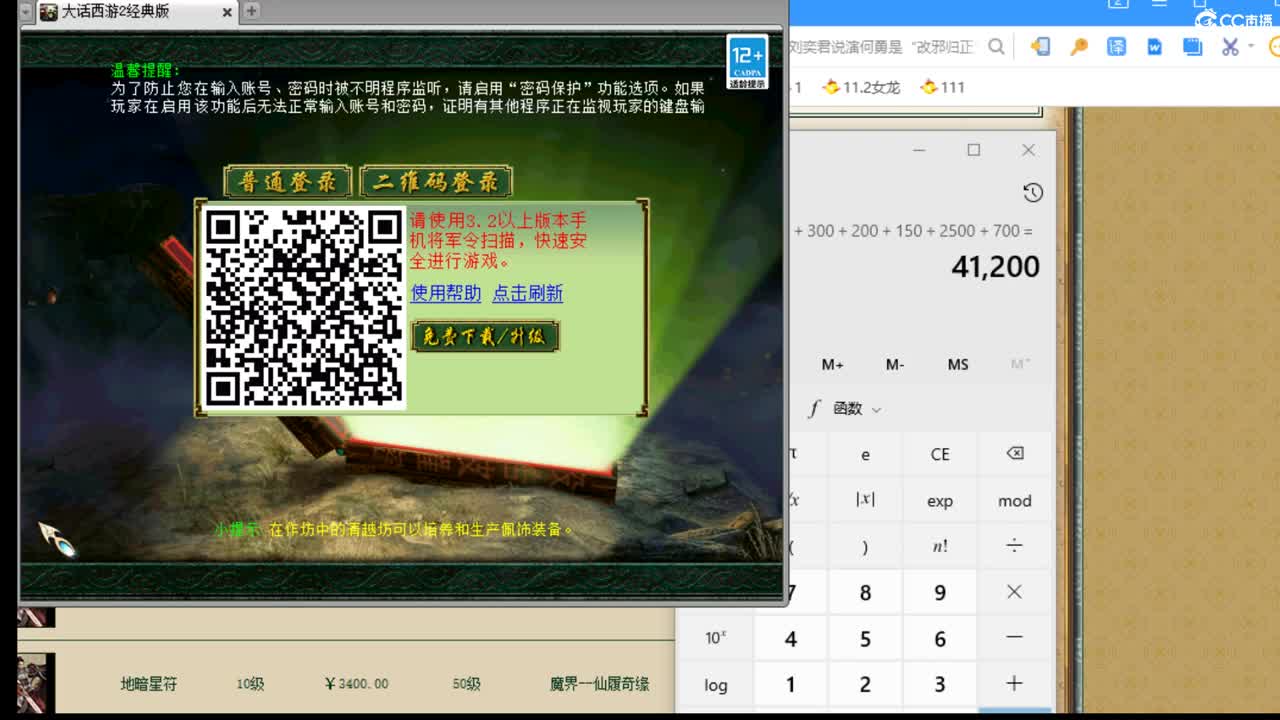Click the 魔界一仙履奇缘 server name
The width and height of the screenshot is (1280, 720).
tap(599, 684)
